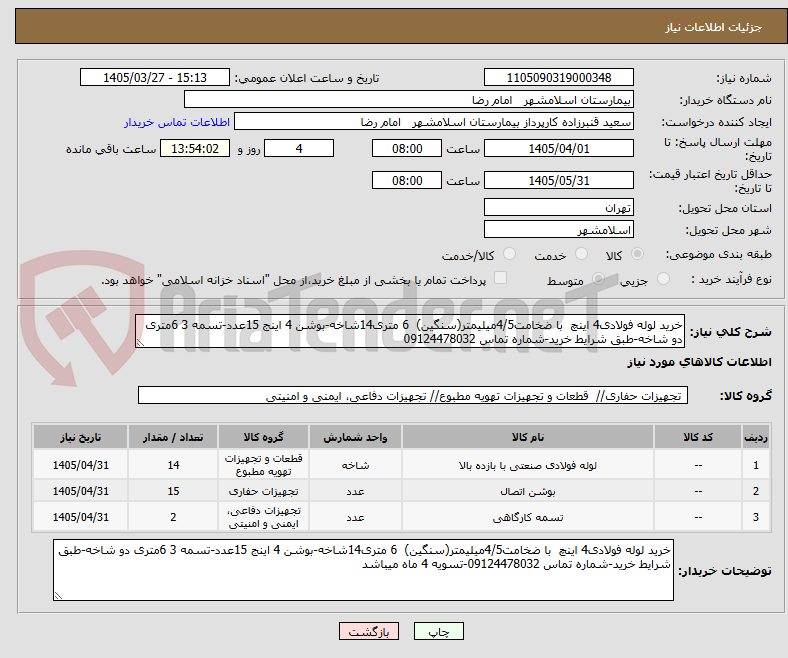Click the کد کالا column header
The width and height of the screenshot is (788, 658).
698,437
